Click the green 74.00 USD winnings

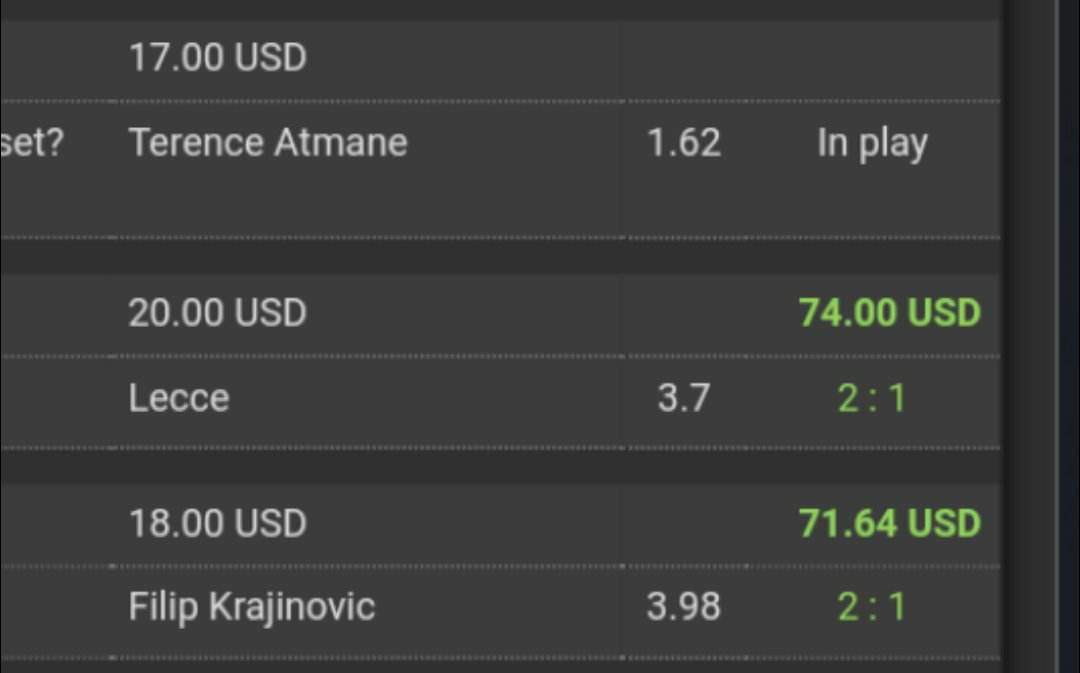pyautogui.click(x=889, y=313)
